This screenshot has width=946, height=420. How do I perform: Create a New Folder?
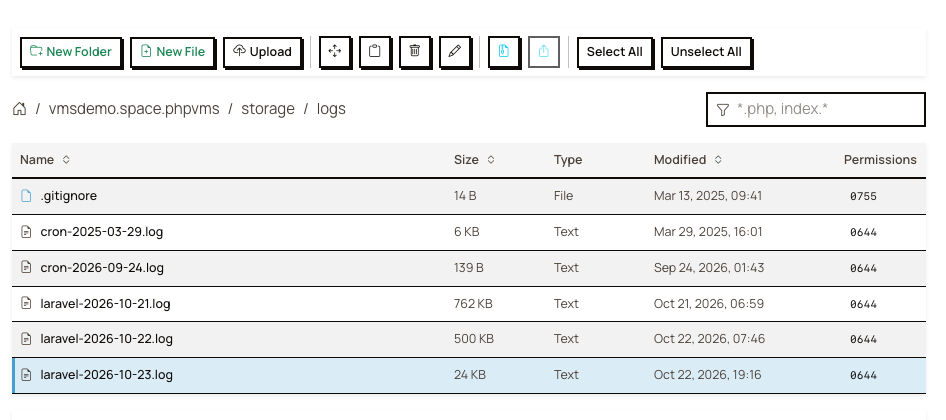coord(71,51)
